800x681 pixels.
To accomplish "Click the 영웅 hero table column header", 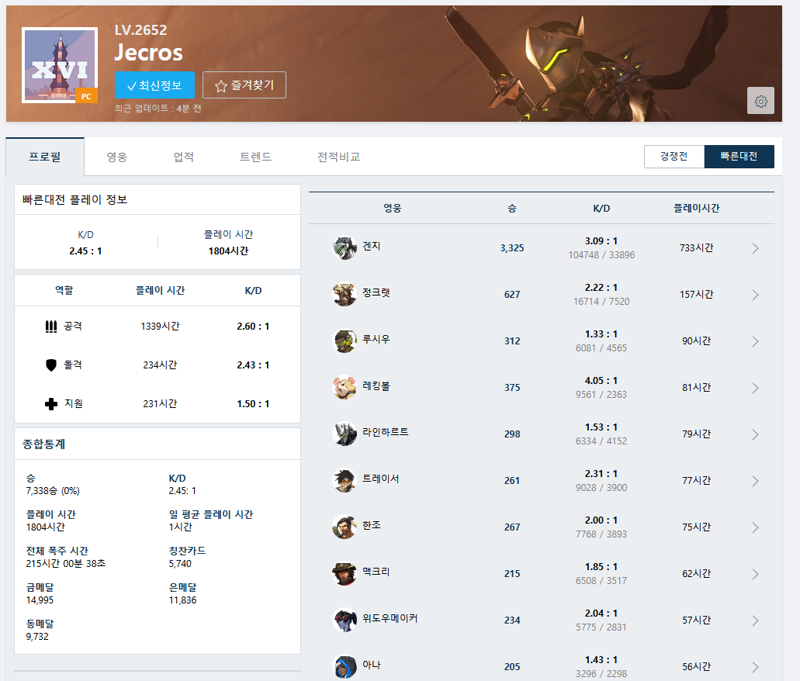I will click(x=393, y=208).
